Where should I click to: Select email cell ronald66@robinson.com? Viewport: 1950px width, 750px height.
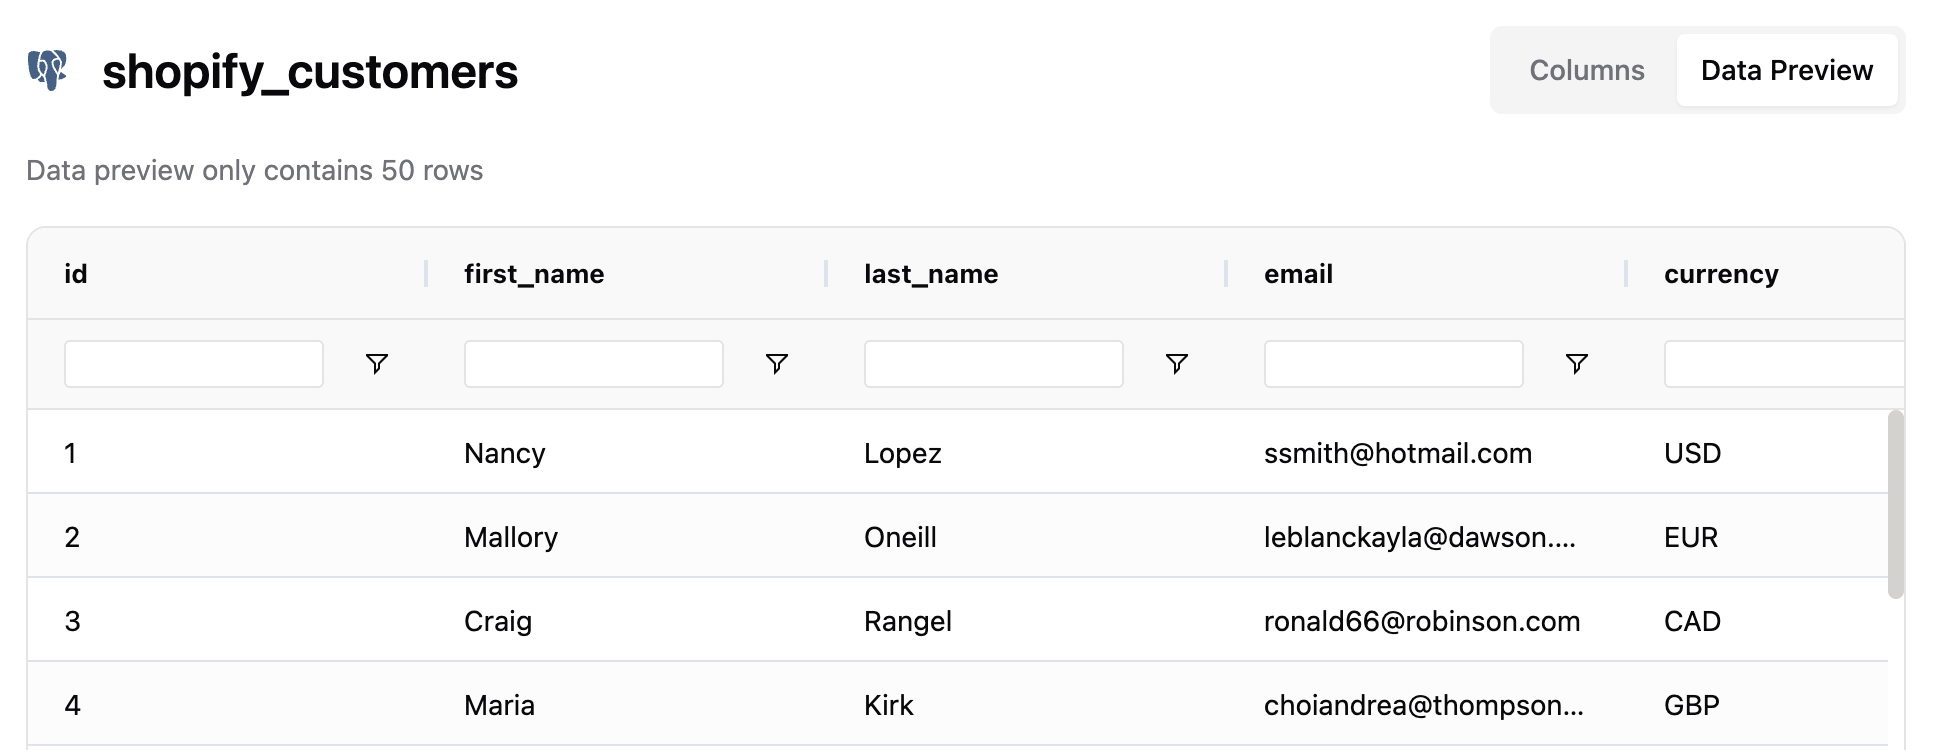pos(1422,621)
